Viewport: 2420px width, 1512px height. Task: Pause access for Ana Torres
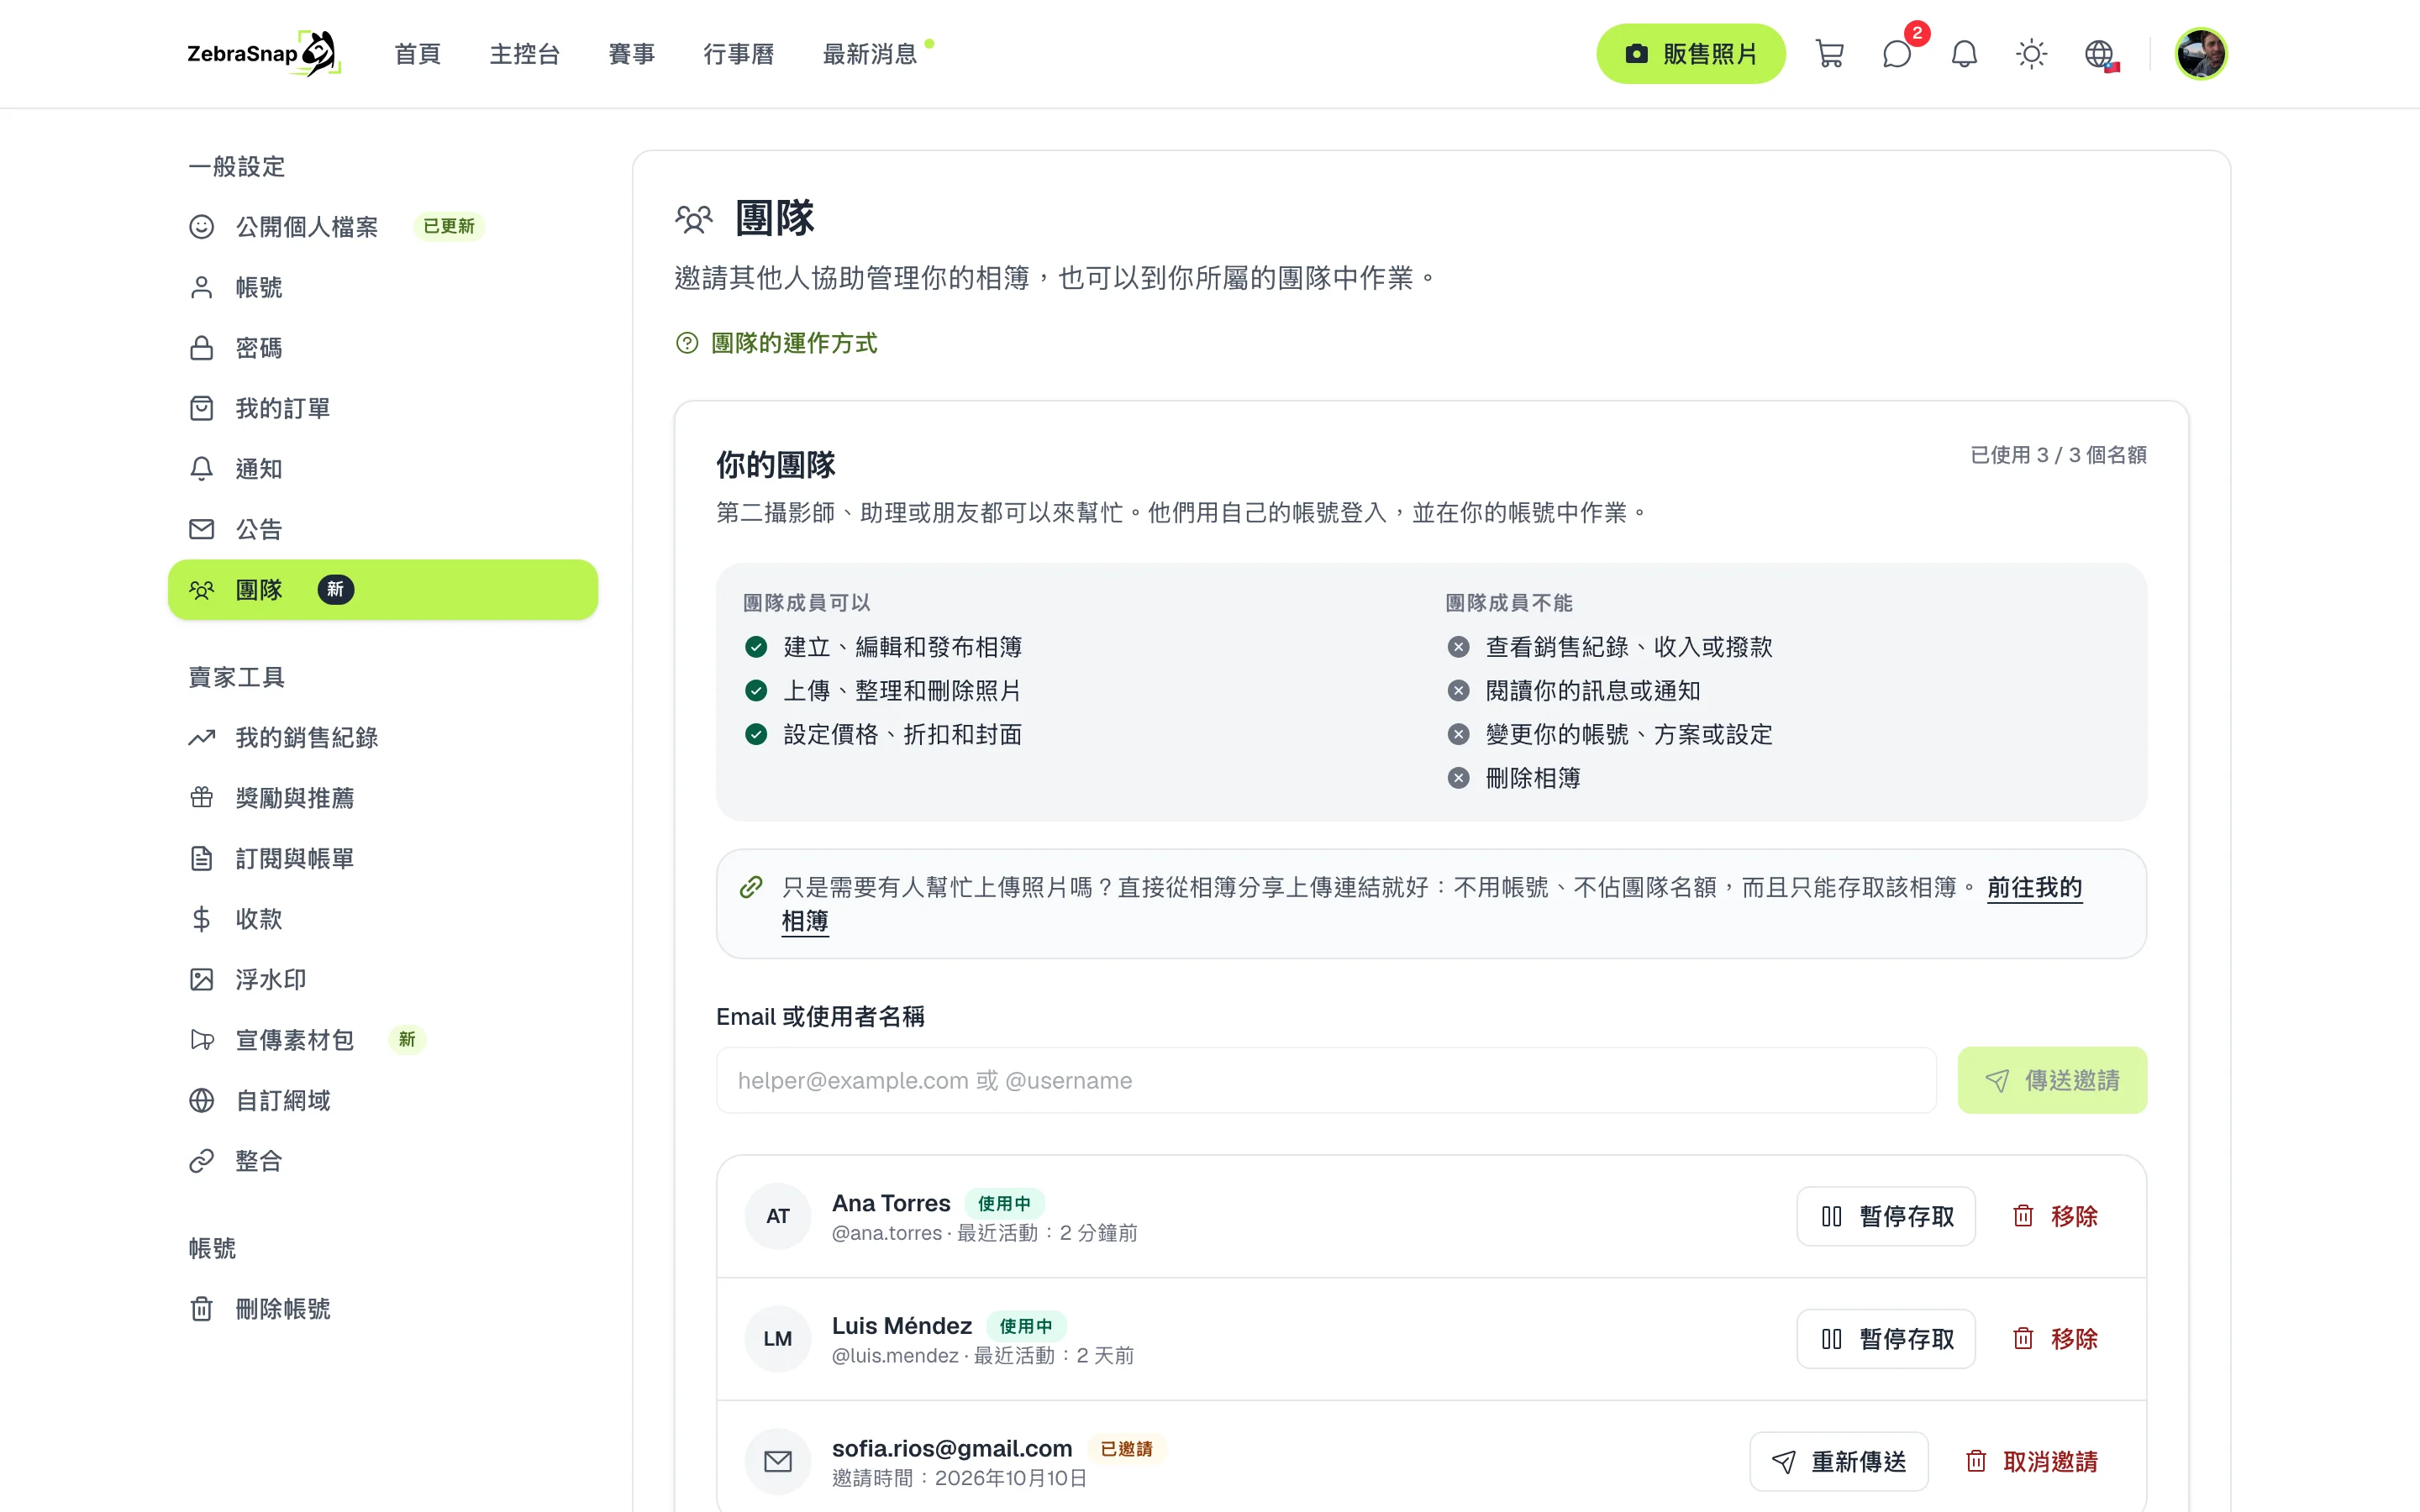1886,1217
